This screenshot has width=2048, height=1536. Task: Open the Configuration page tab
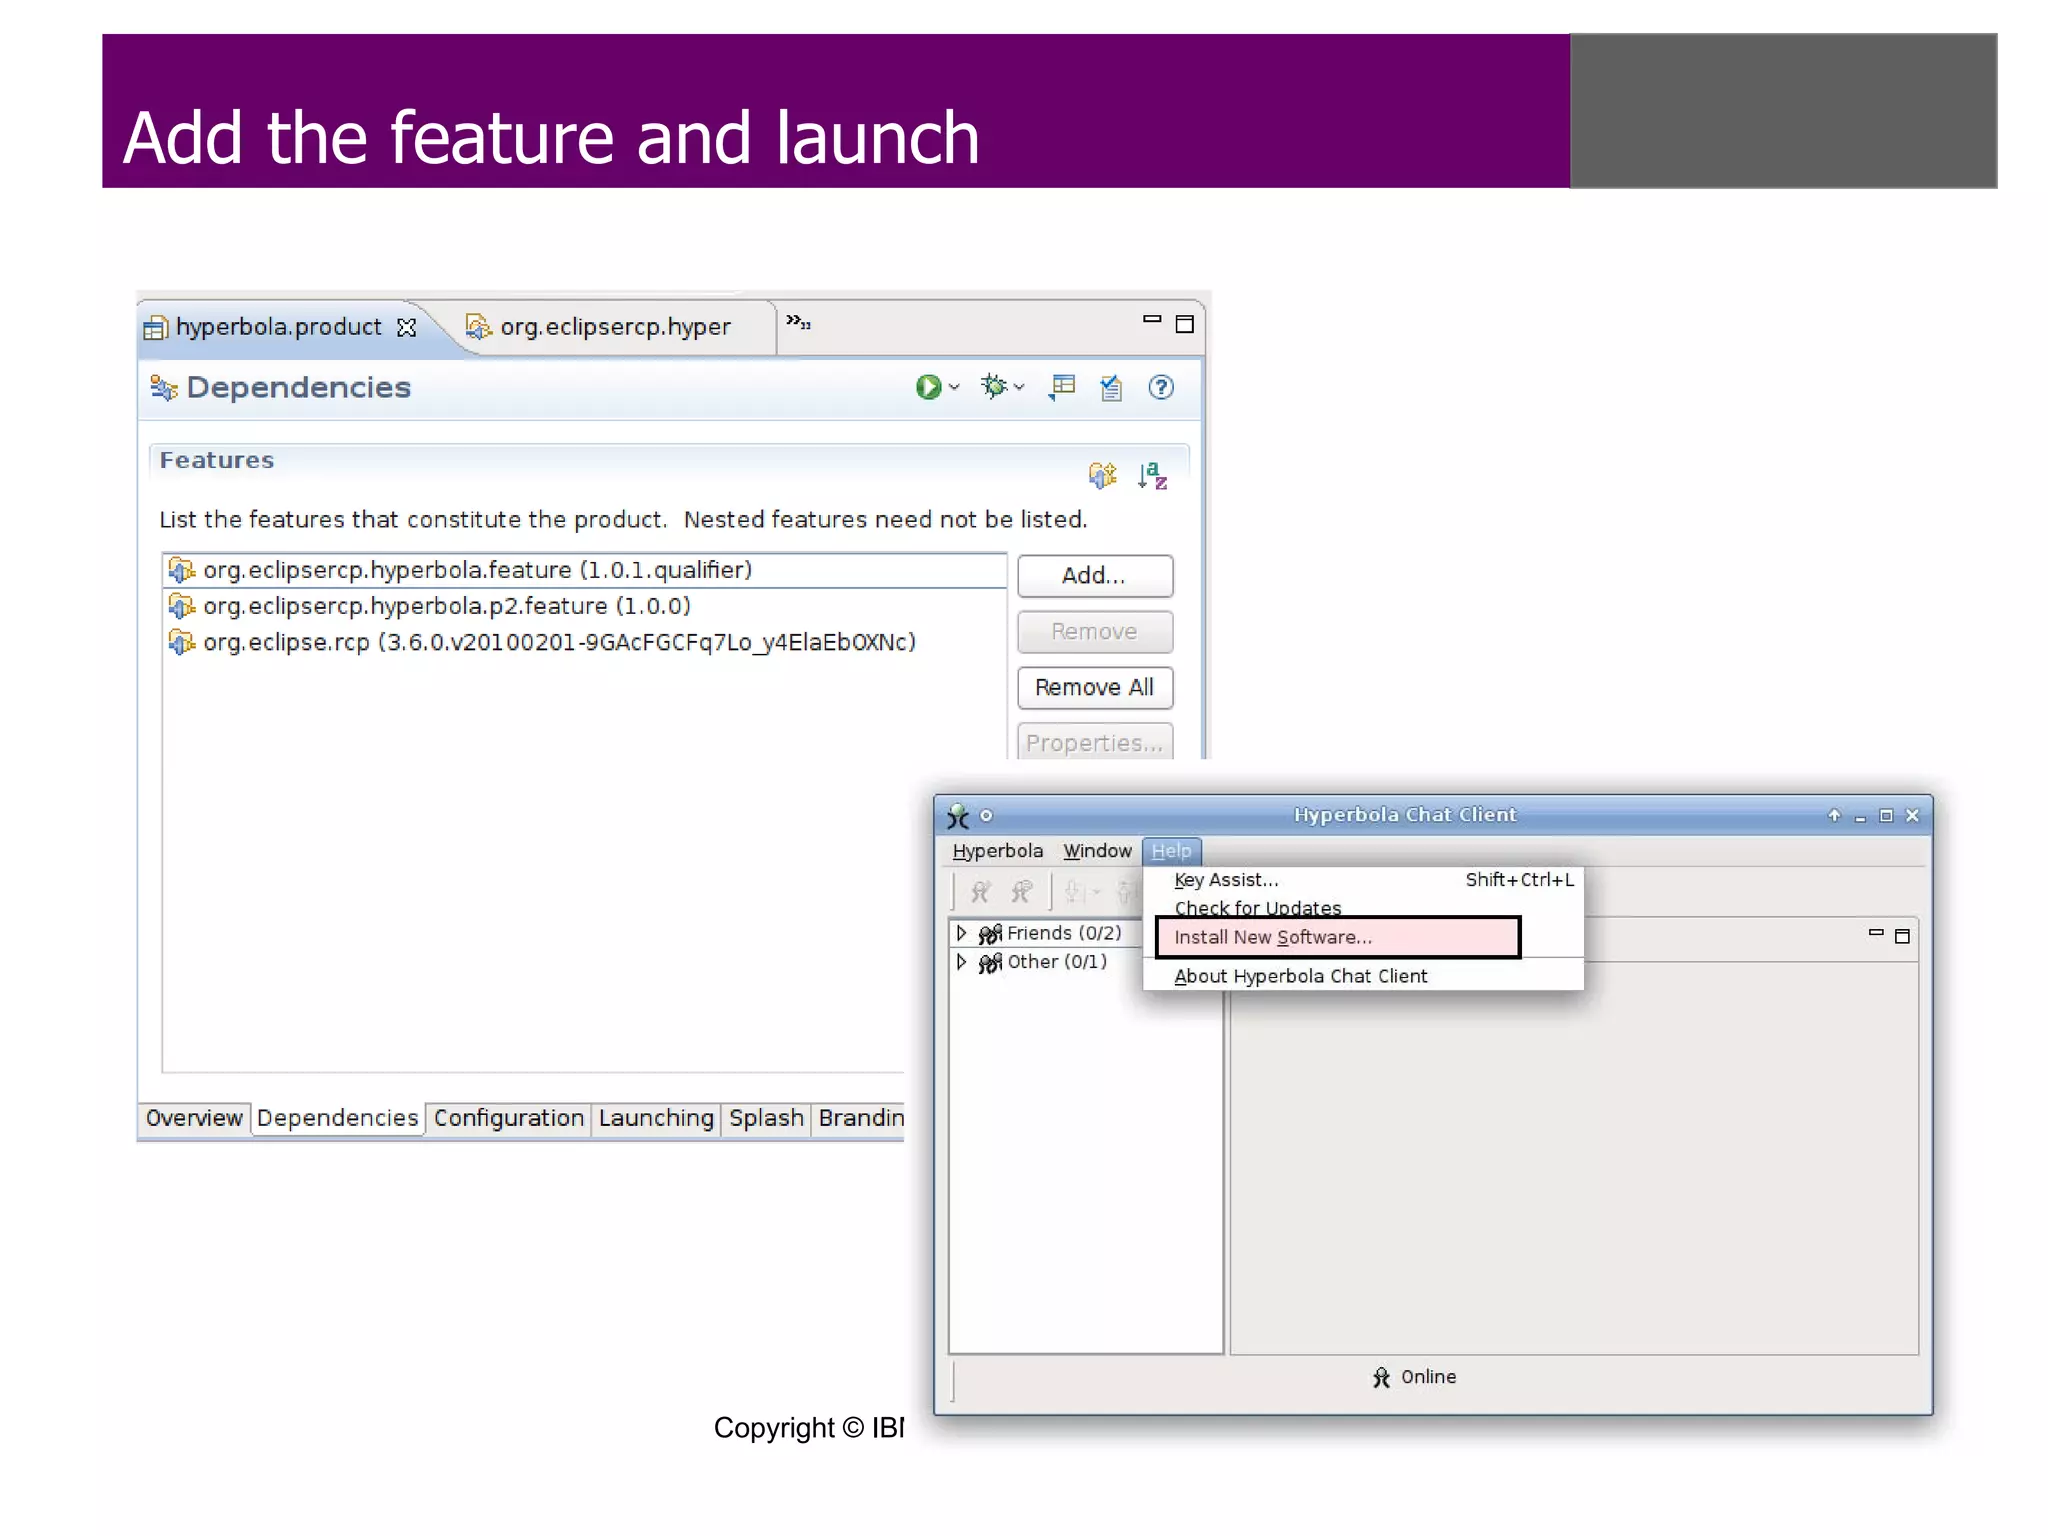[509, 1118]
